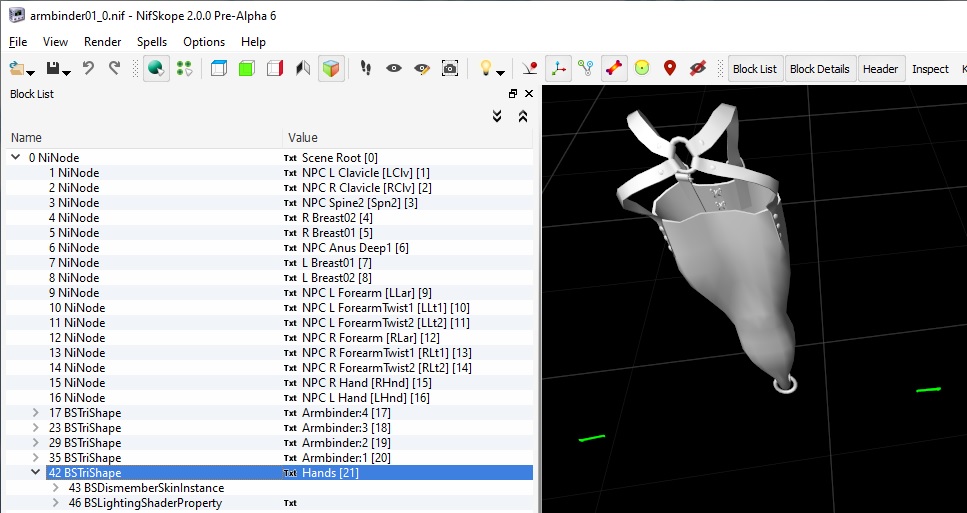Expand the 29 BSTriShape row
This screenshot has height=513, width=967.
click(x=35, y=442)
